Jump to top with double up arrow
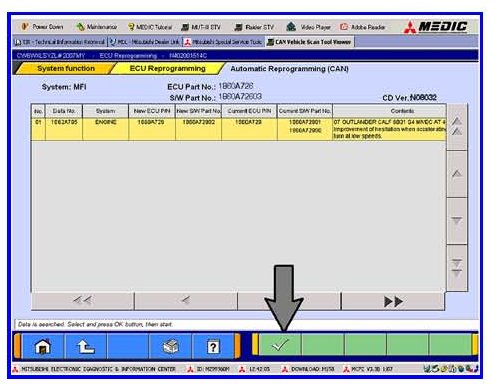The height and width of the screenshot is (385, 493). click(x=457, y=127)
